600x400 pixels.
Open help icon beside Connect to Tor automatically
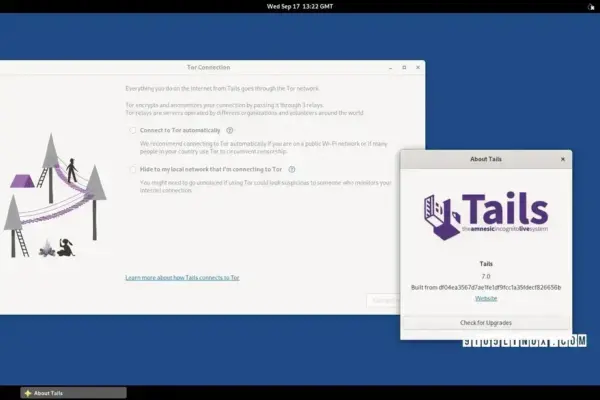[230, 131]
